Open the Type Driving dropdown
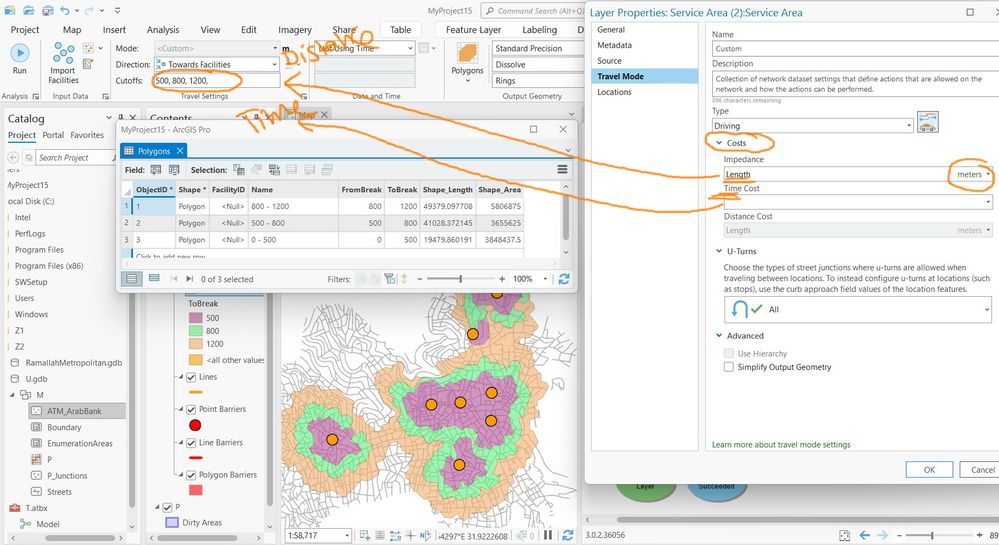999x545 pixels. click(x=909, y=126)
